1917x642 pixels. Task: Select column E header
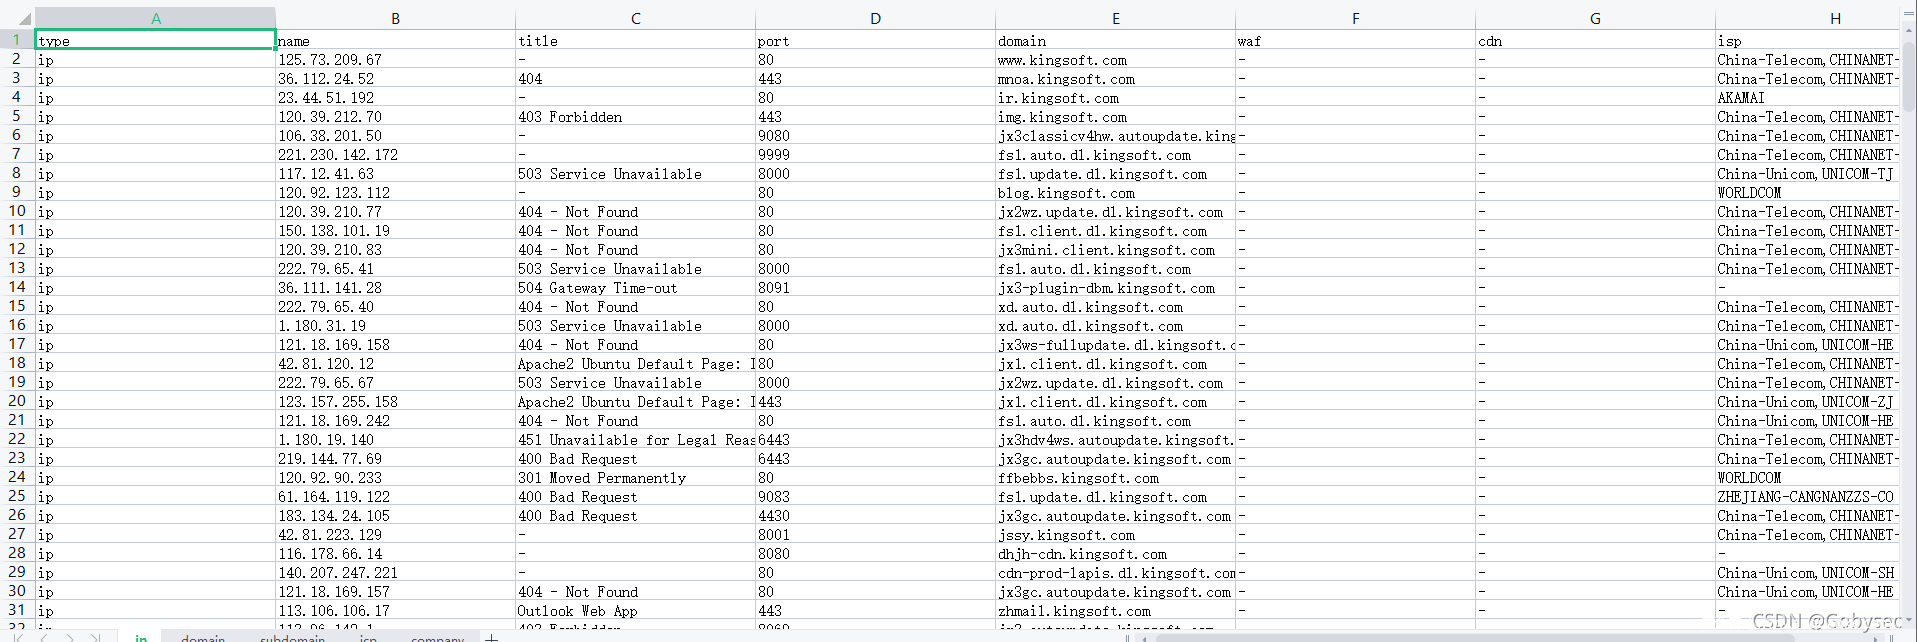click(1115, 18)
